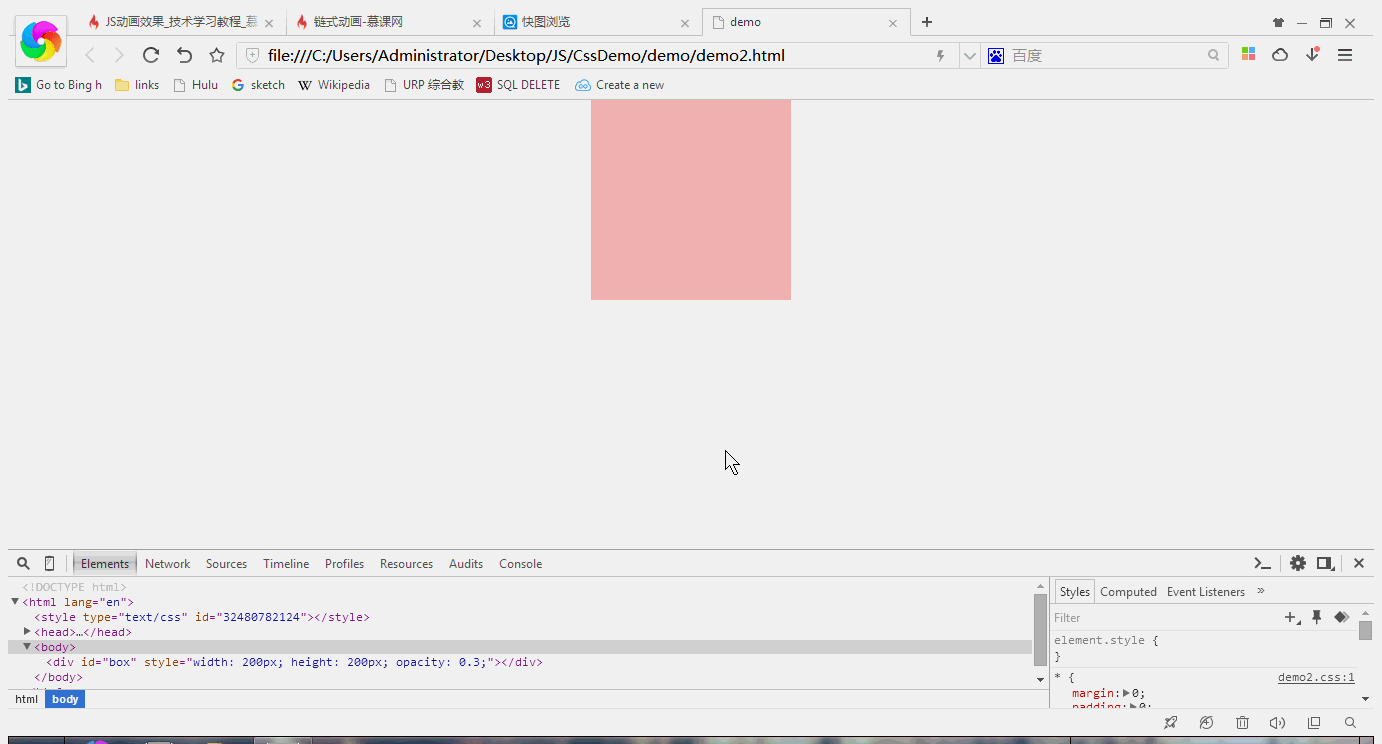Image resolution: width=1382 pixels, height=744 pixels.
Task: Click the lightning speed mode icon
Action: pyautogui.click(x=940, y=56)
